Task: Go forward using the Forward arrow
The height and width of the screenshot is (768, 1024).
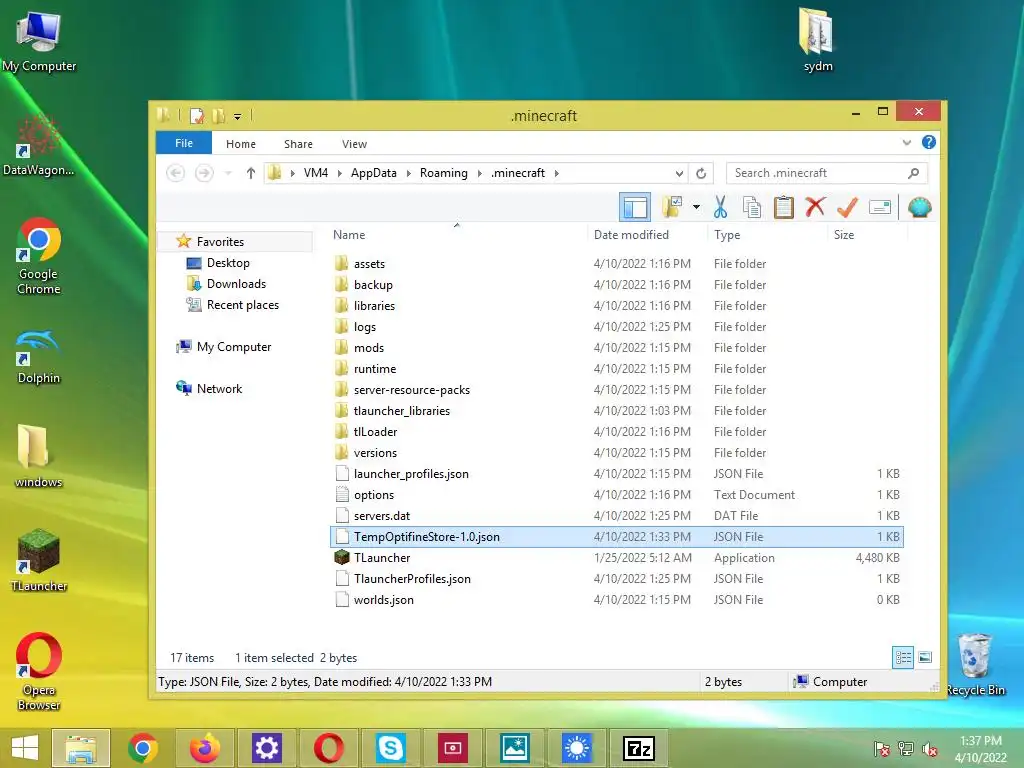Action: pyautogui.click(x=204, y=173)
